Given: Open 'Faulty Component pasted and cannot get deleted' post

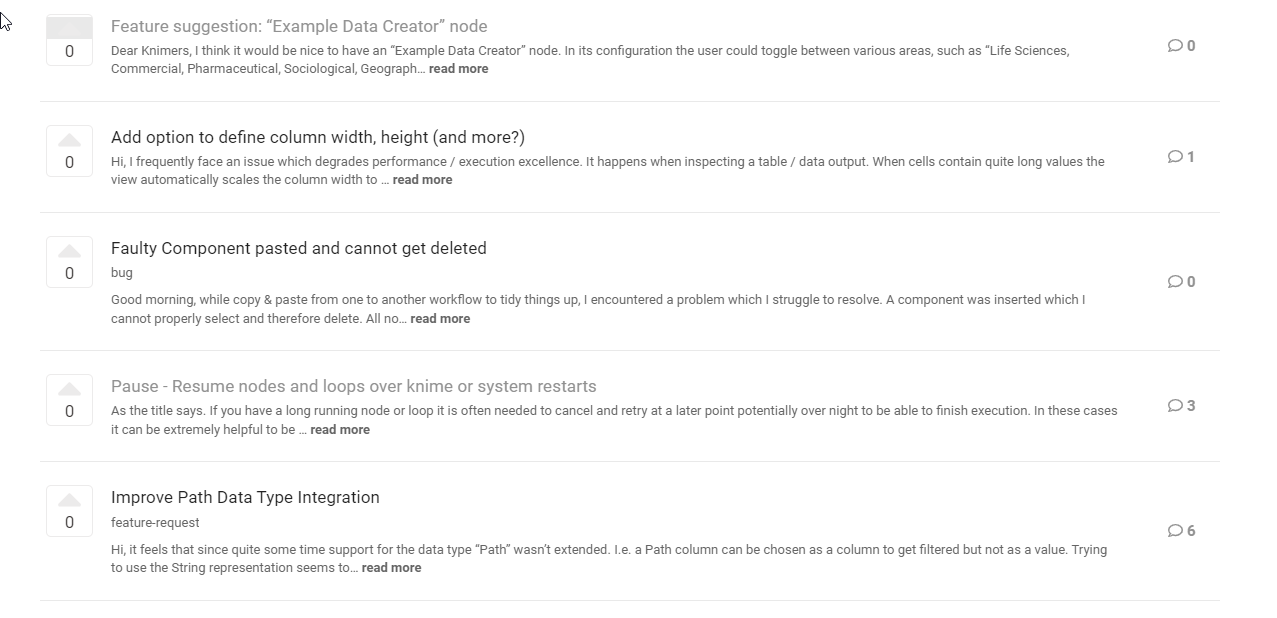Looking at the screenshot, I should [x=299, y=248].
